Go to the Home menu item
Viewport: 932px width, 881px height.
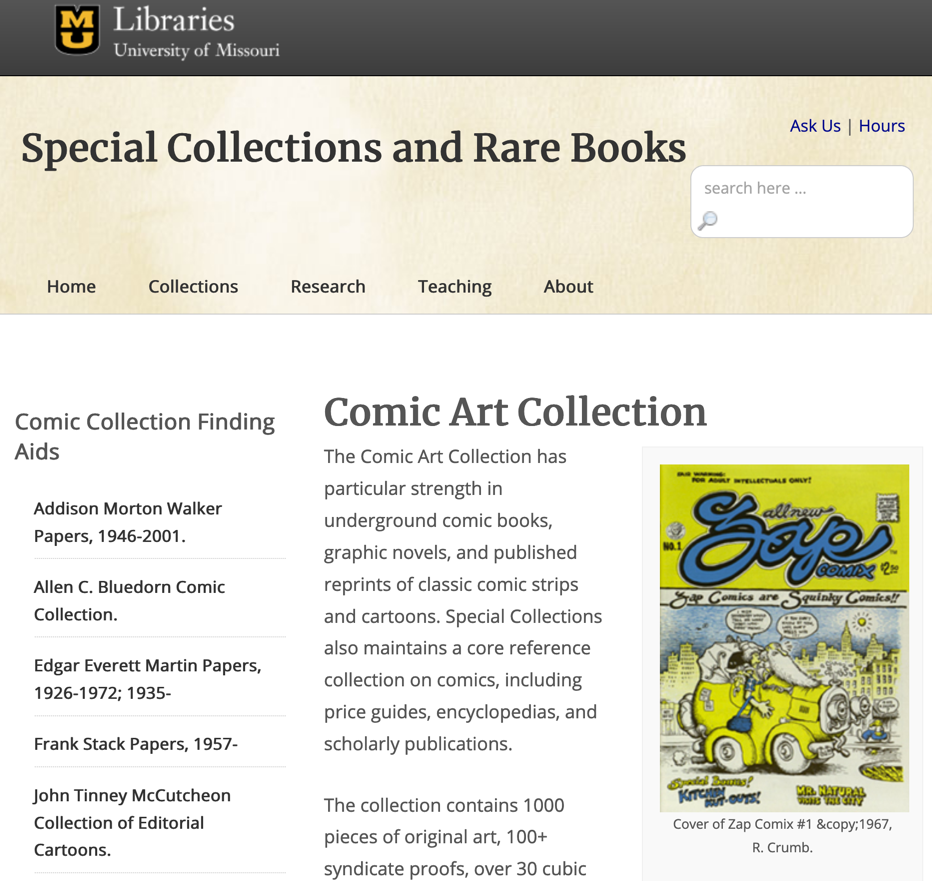[x=71, y=287]
